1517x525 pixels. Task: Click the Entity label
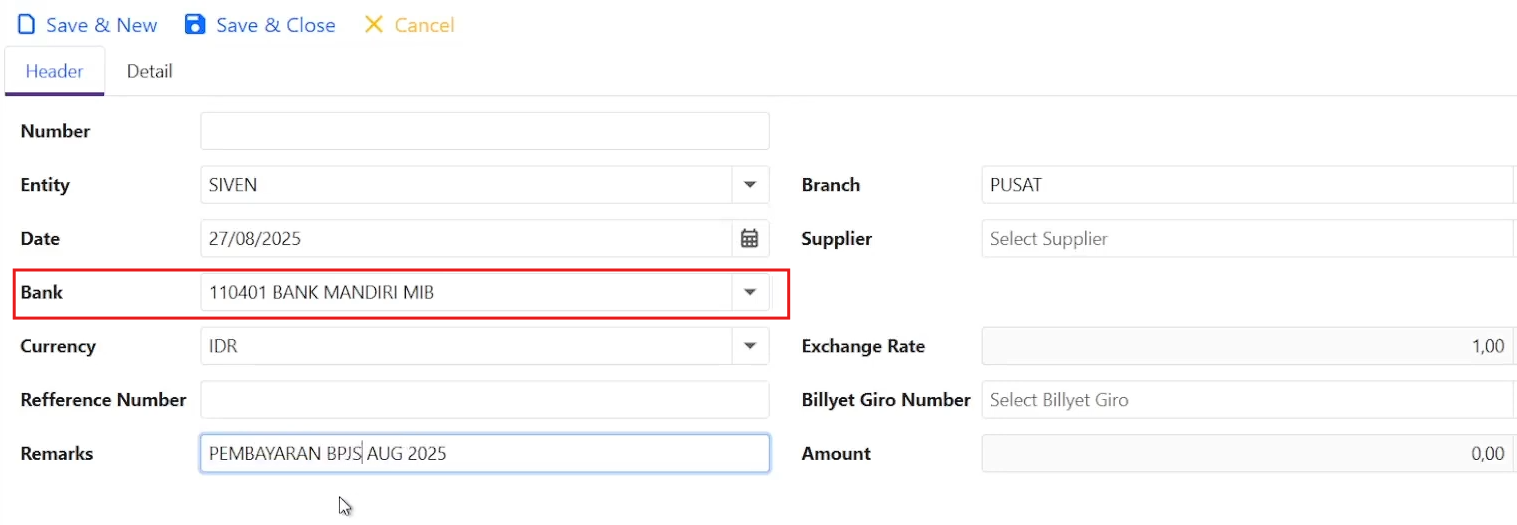(x=45, y=185)
